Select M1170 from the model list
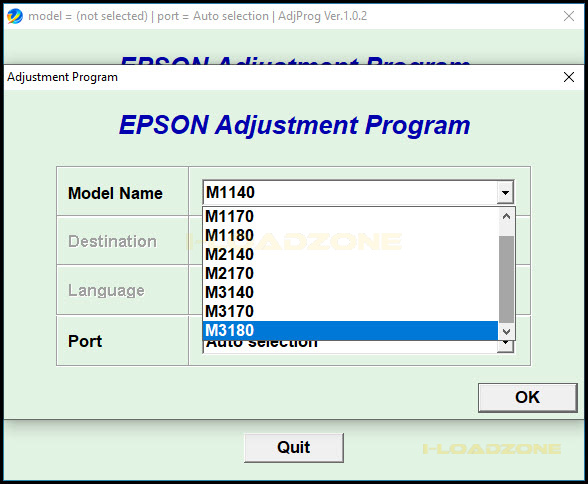Image resolution: width=588 pixels, height=484 pixels. pyautogui.click(x=350, y=216)
